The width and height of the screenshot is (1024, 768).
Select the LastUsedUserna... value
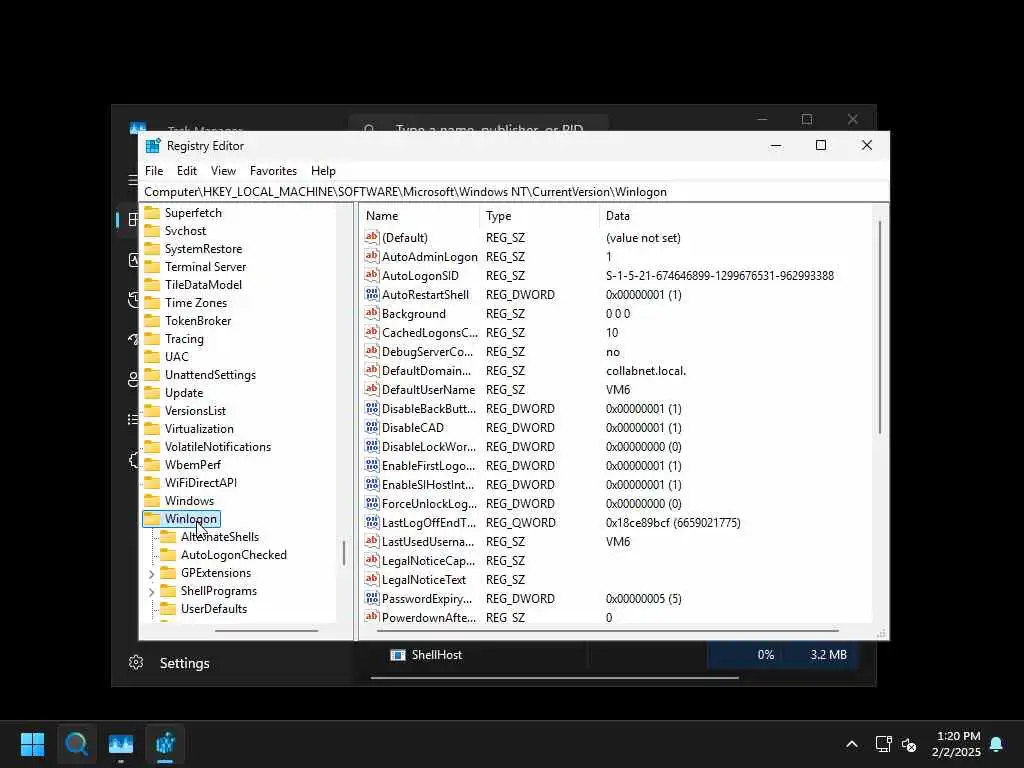click(x=428, y=541)
